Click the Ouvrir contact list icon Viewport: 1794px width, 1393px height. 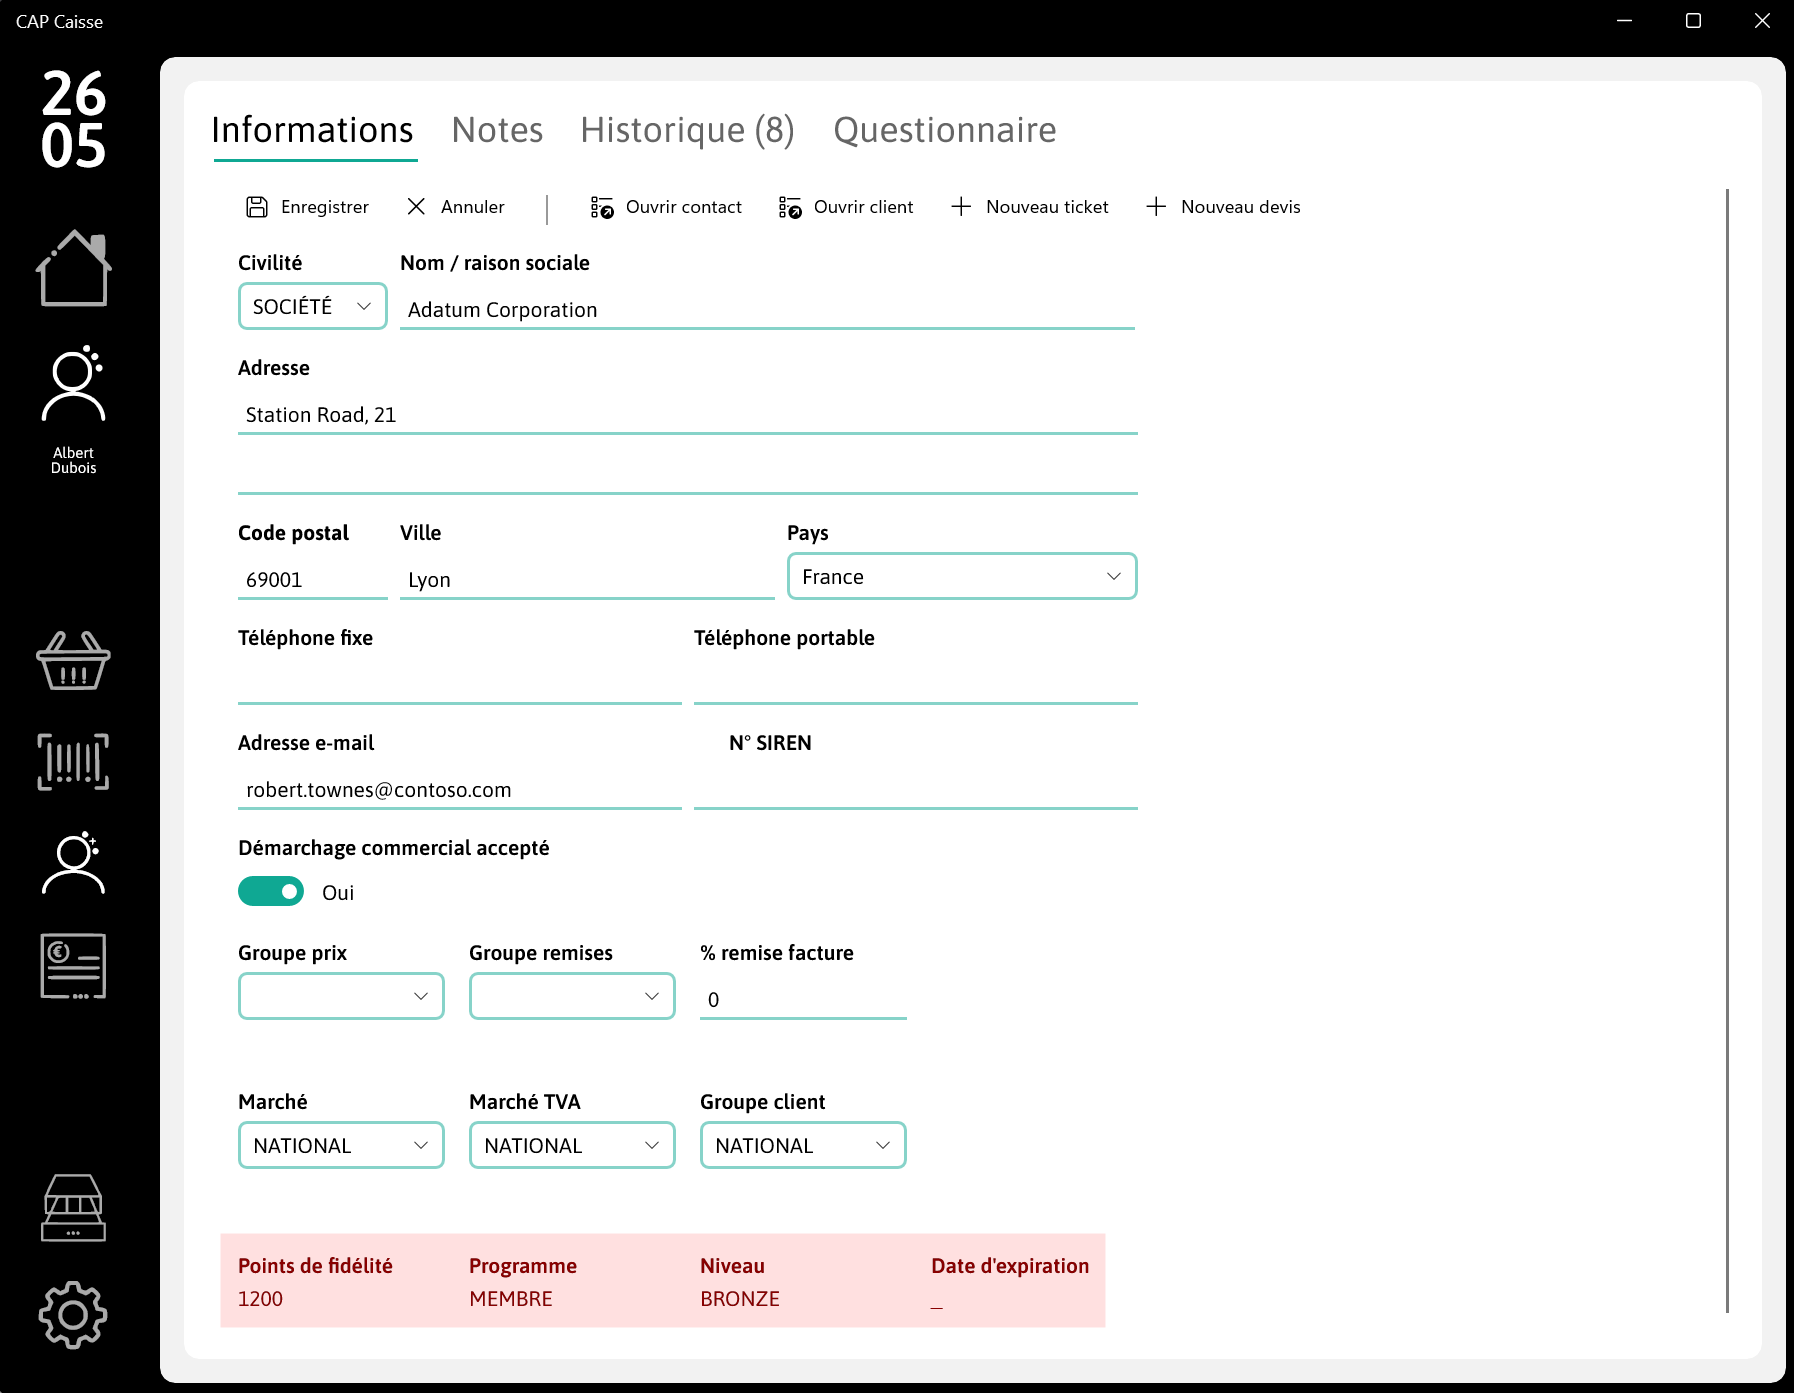point(602,207)
